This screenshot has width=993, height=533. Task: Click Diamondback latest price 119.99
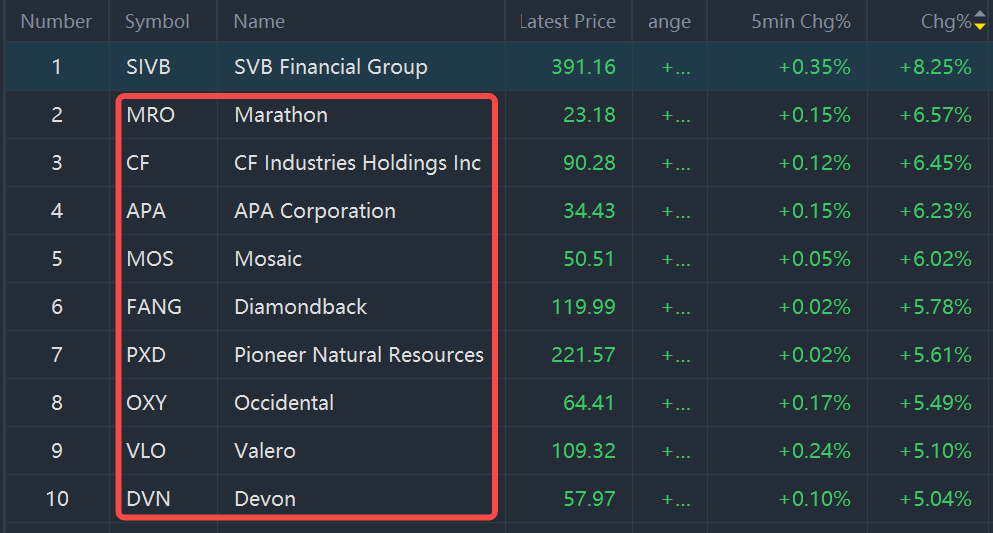point(583,307)
